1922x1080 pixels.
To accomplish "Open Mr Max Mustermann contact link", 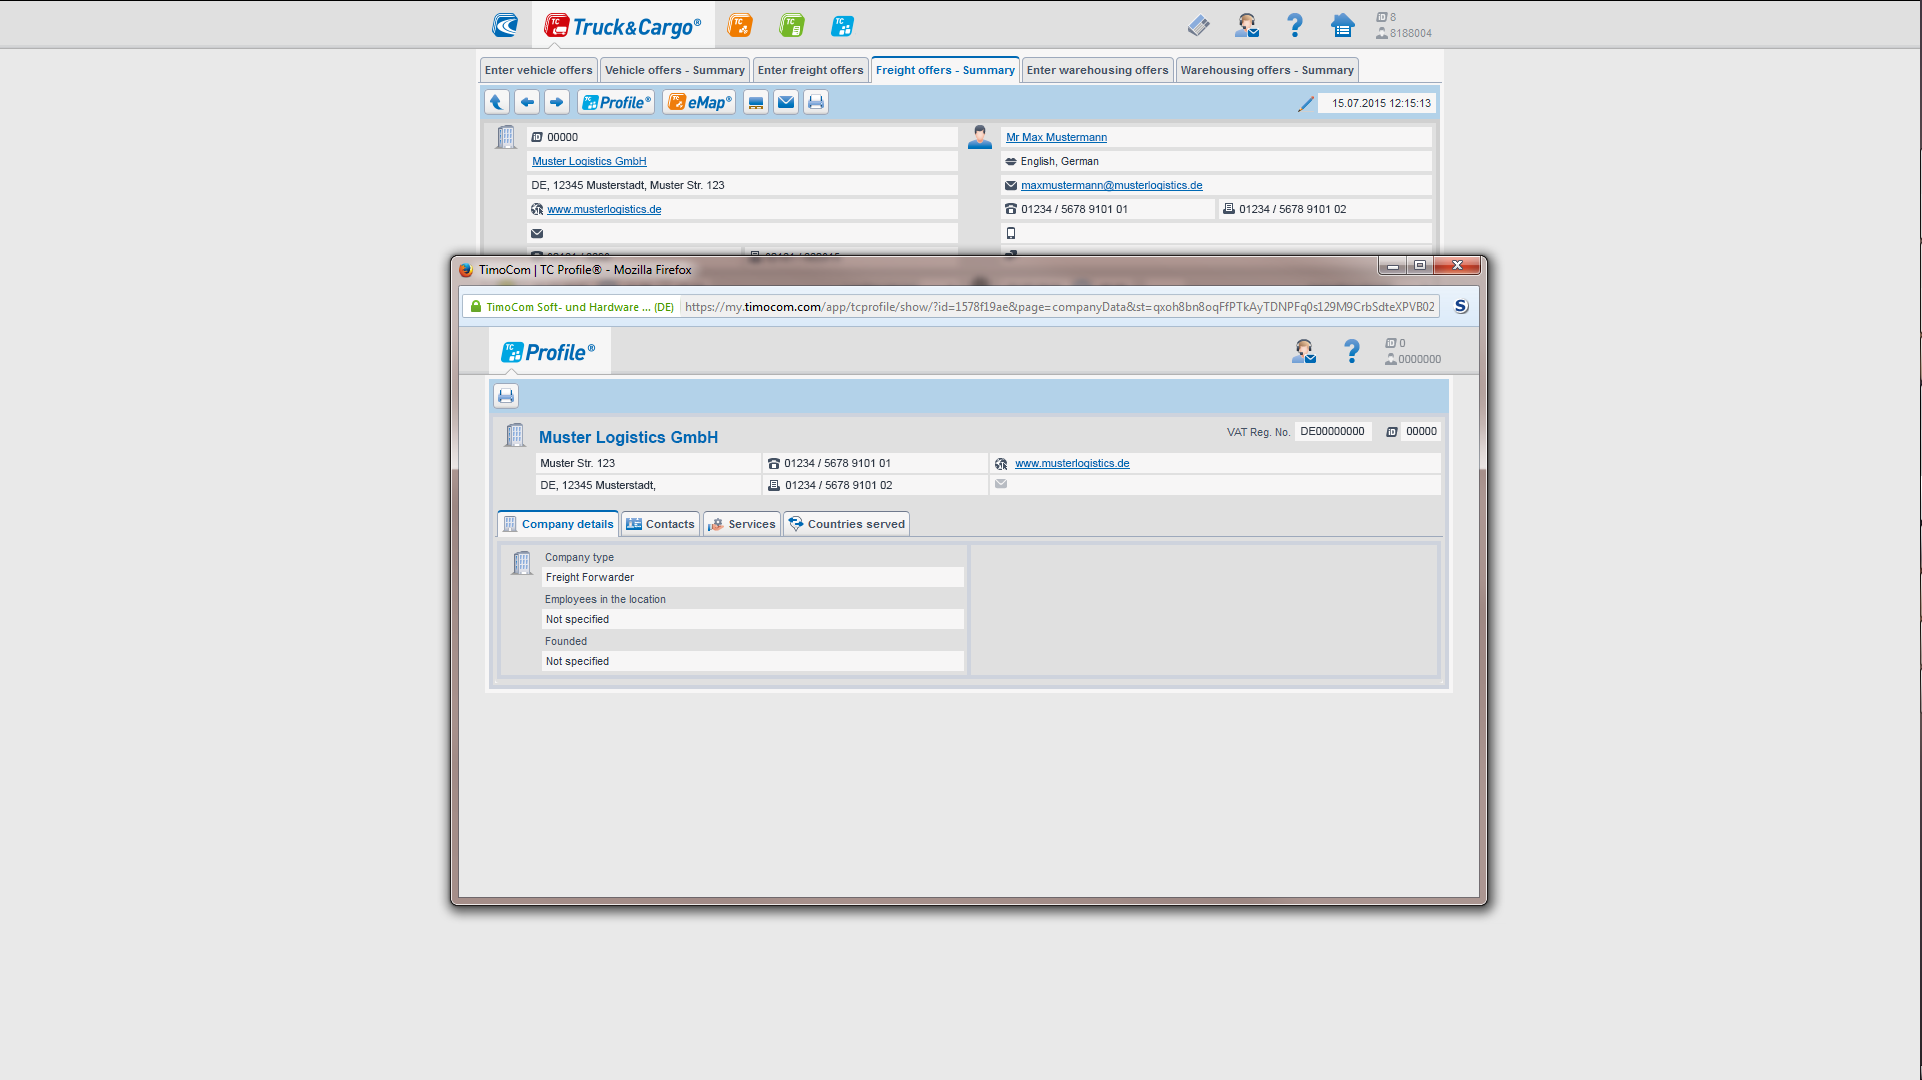I will pyautogui.click(x=1056, y=137).
